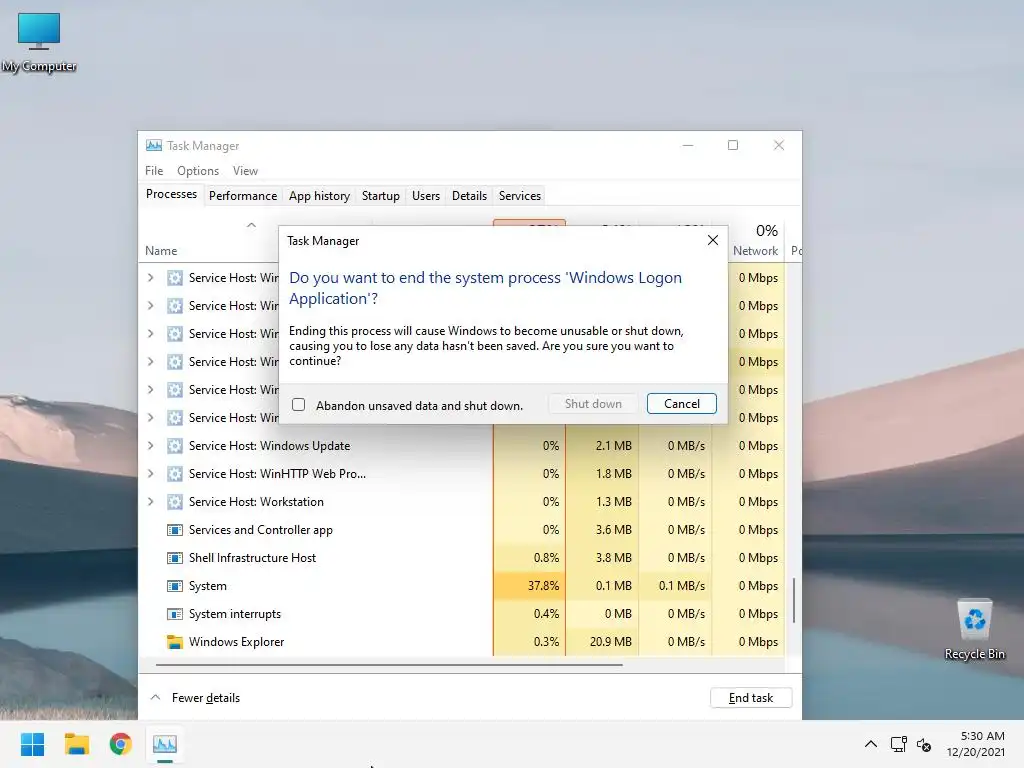Viewport: 1024px width, 768px height.
Task: Click gear icon of Service Host: Windows Update
Action: [x=174, y=445]
